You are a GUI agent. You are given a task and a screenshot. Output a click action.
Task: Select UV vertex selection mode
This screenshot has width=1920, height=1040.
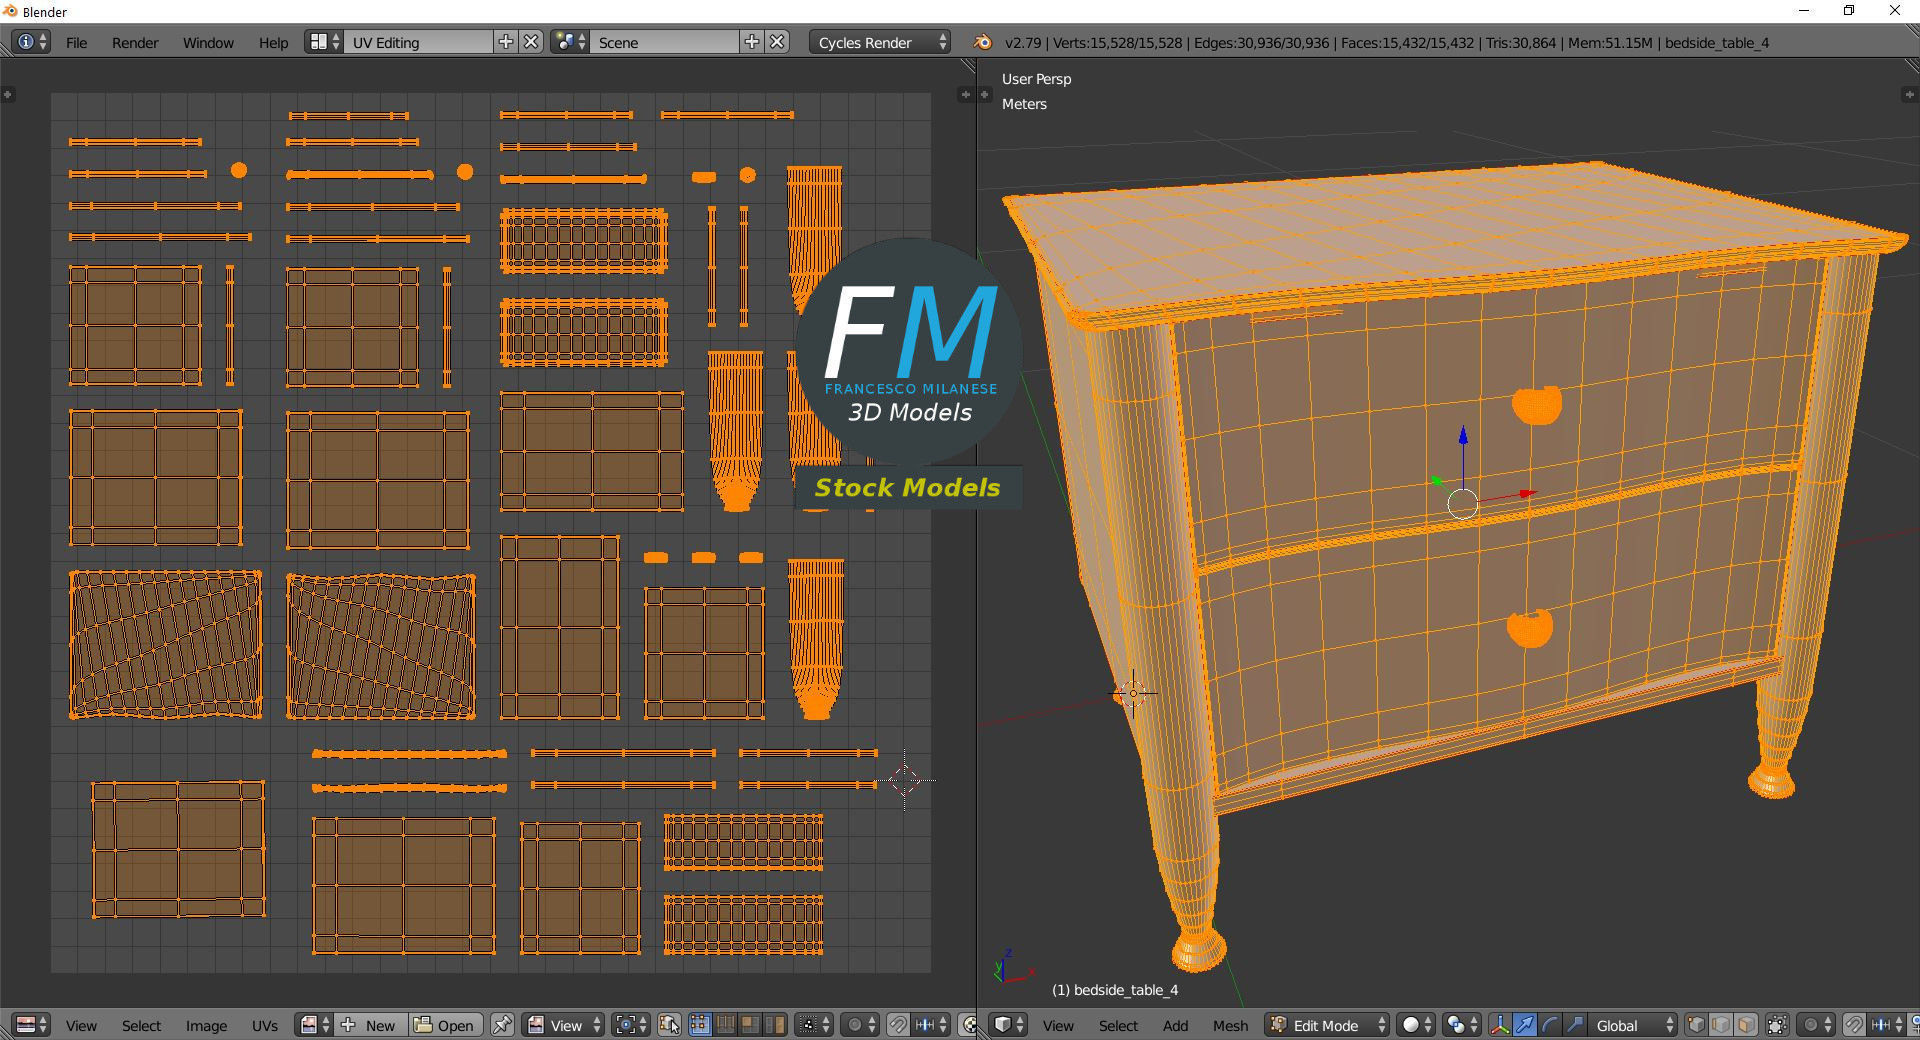click(x=699, y=1025)
